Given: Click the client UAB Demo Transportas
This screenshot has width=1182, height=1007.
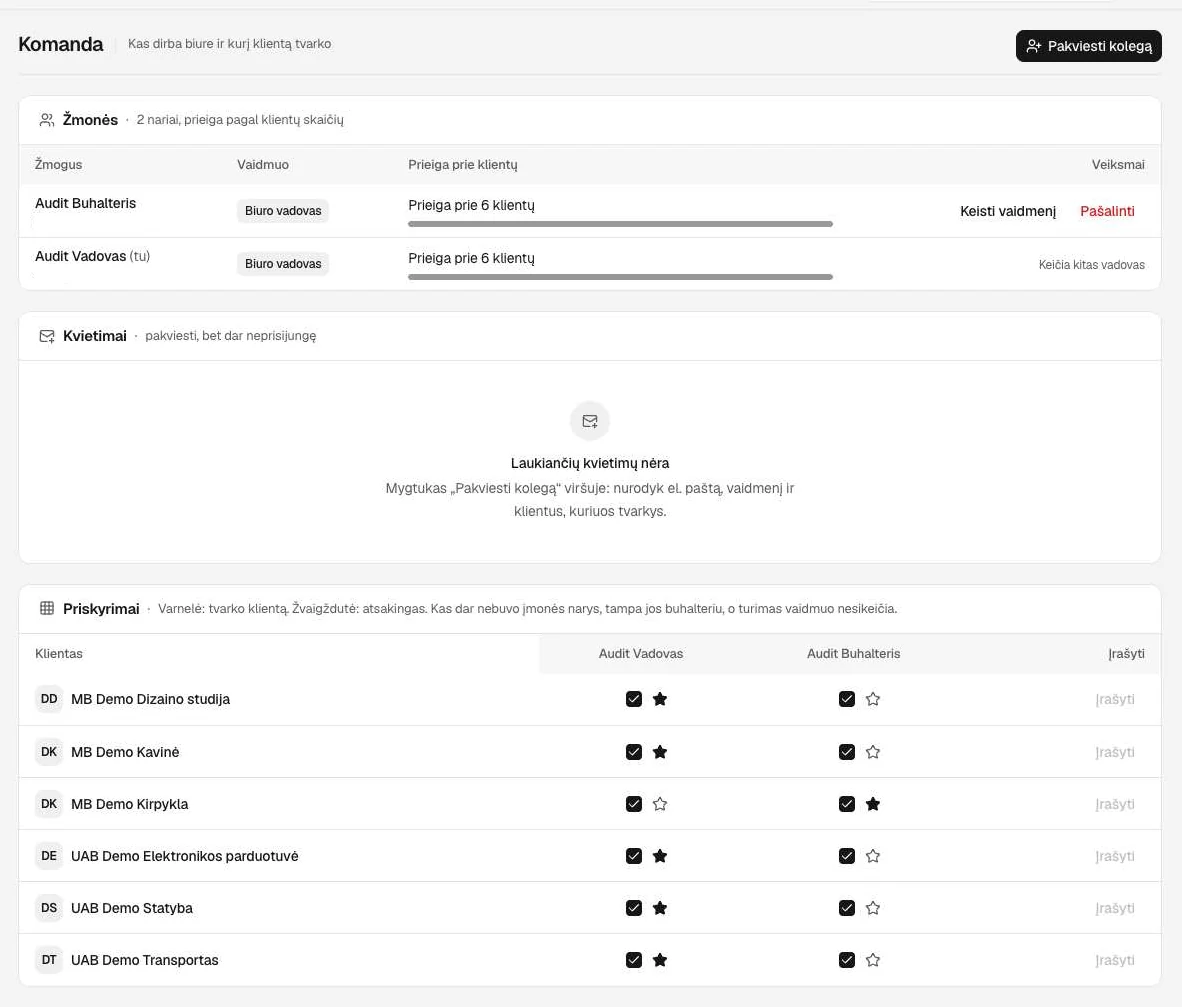Looking at the screenshot, I should pos(145,960).
